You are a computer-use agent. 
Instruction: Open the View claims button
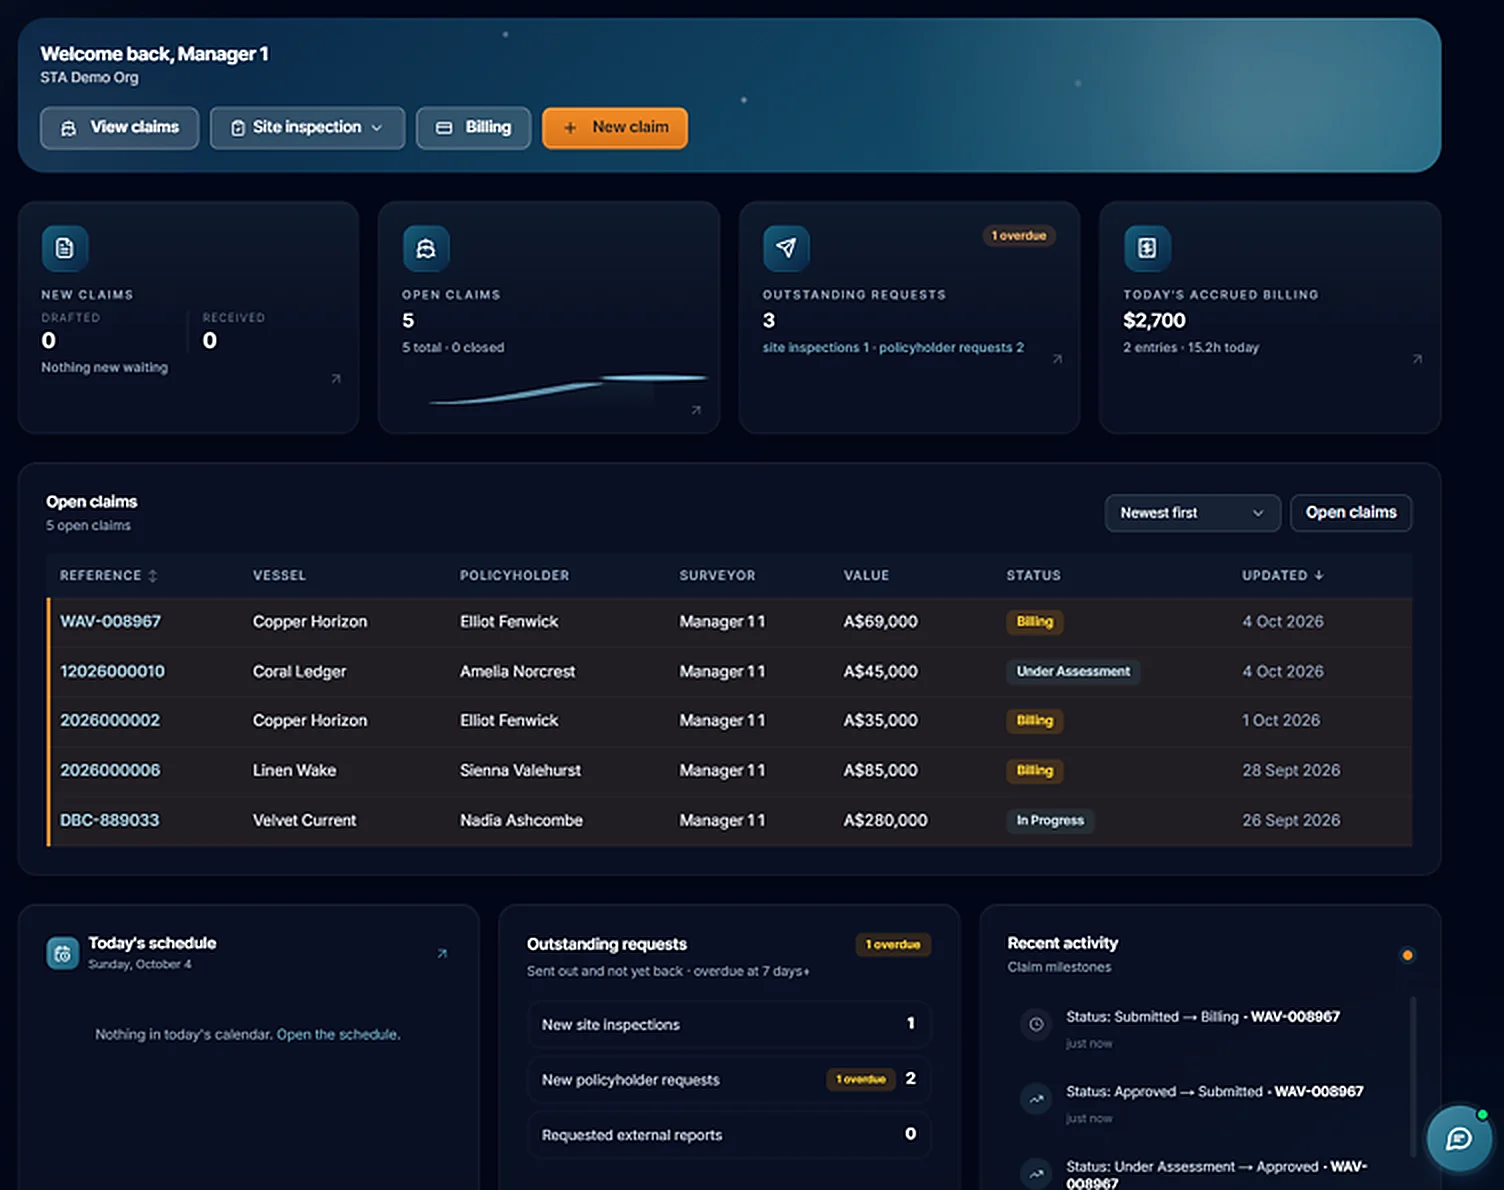[x=119, y=128]
